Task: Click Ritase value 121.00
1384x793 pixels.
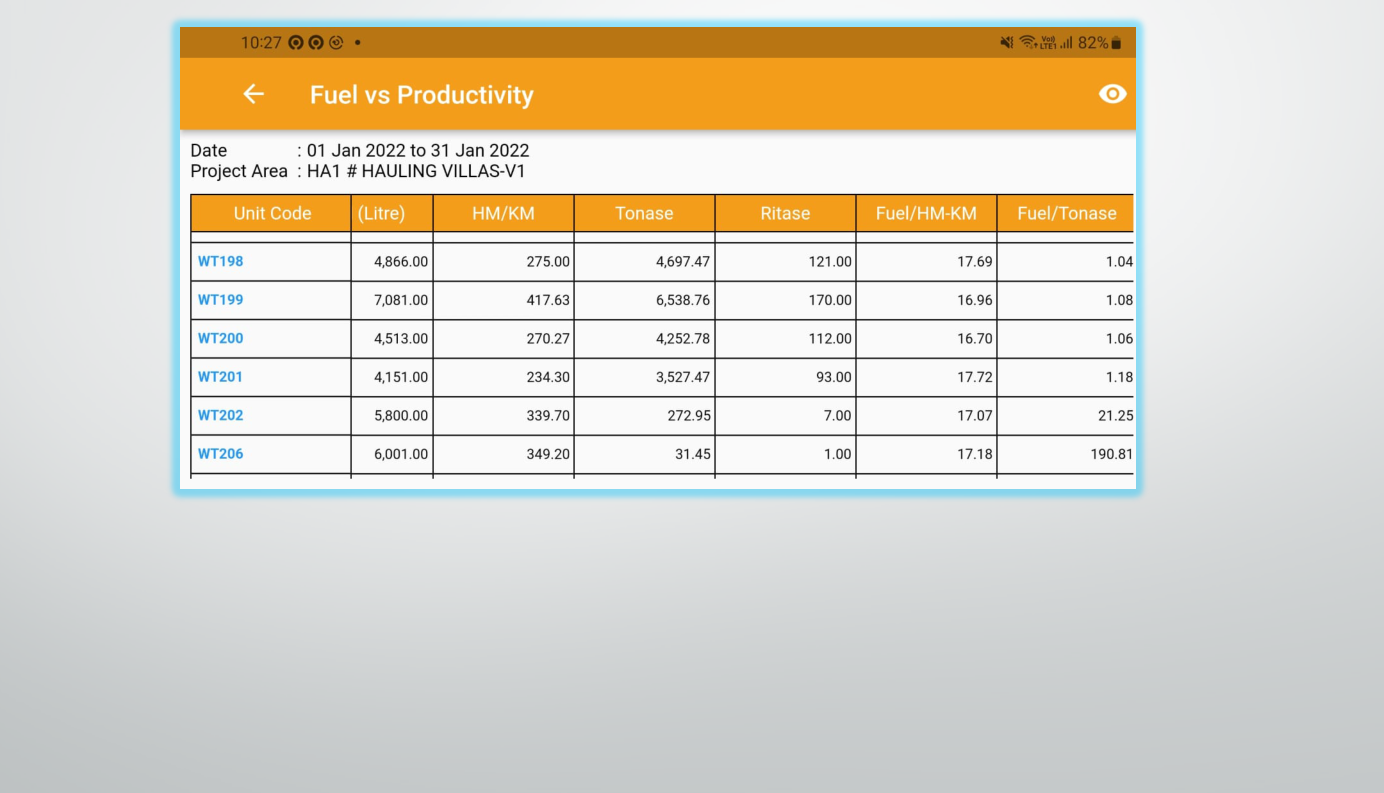Action: pyautogui.click(x=830, y=262)
